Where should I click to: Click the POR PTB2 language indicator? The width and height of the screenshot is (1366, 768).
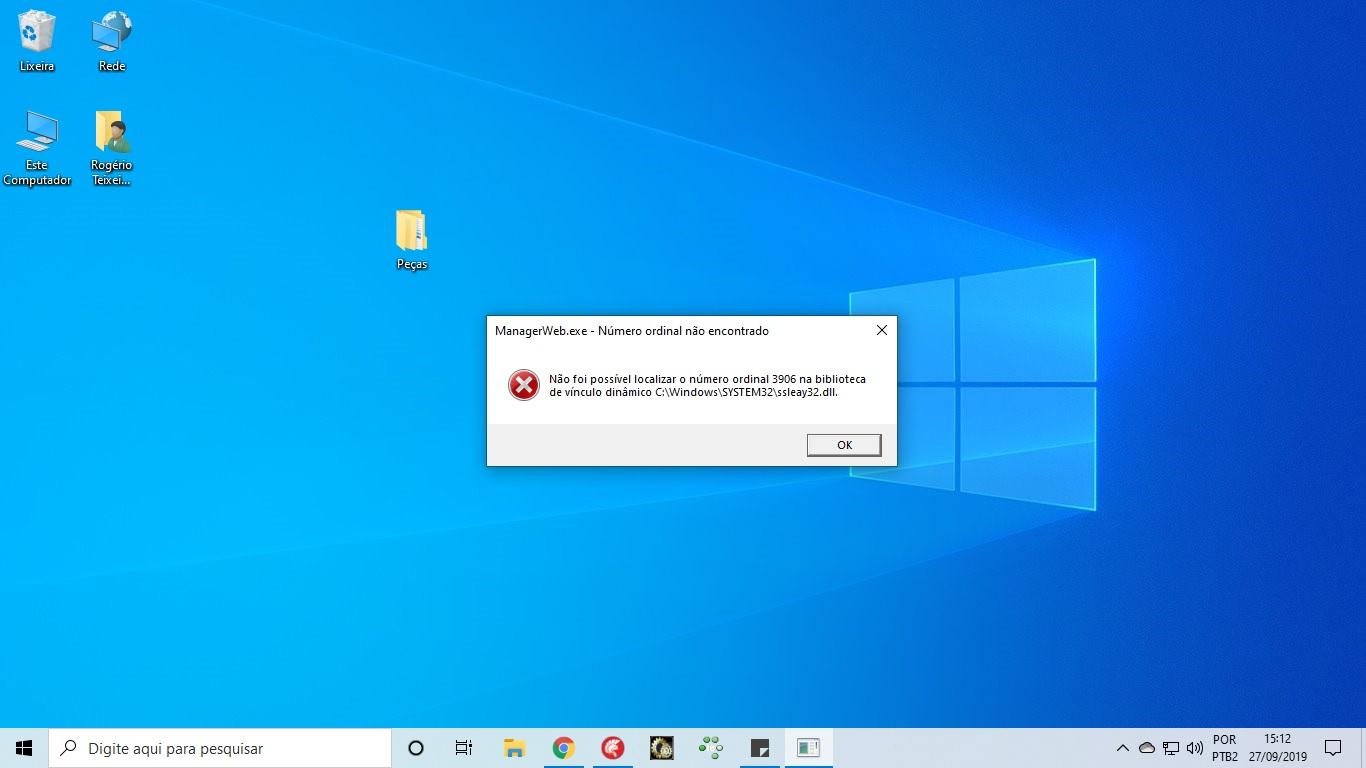tap(1225, 748)
